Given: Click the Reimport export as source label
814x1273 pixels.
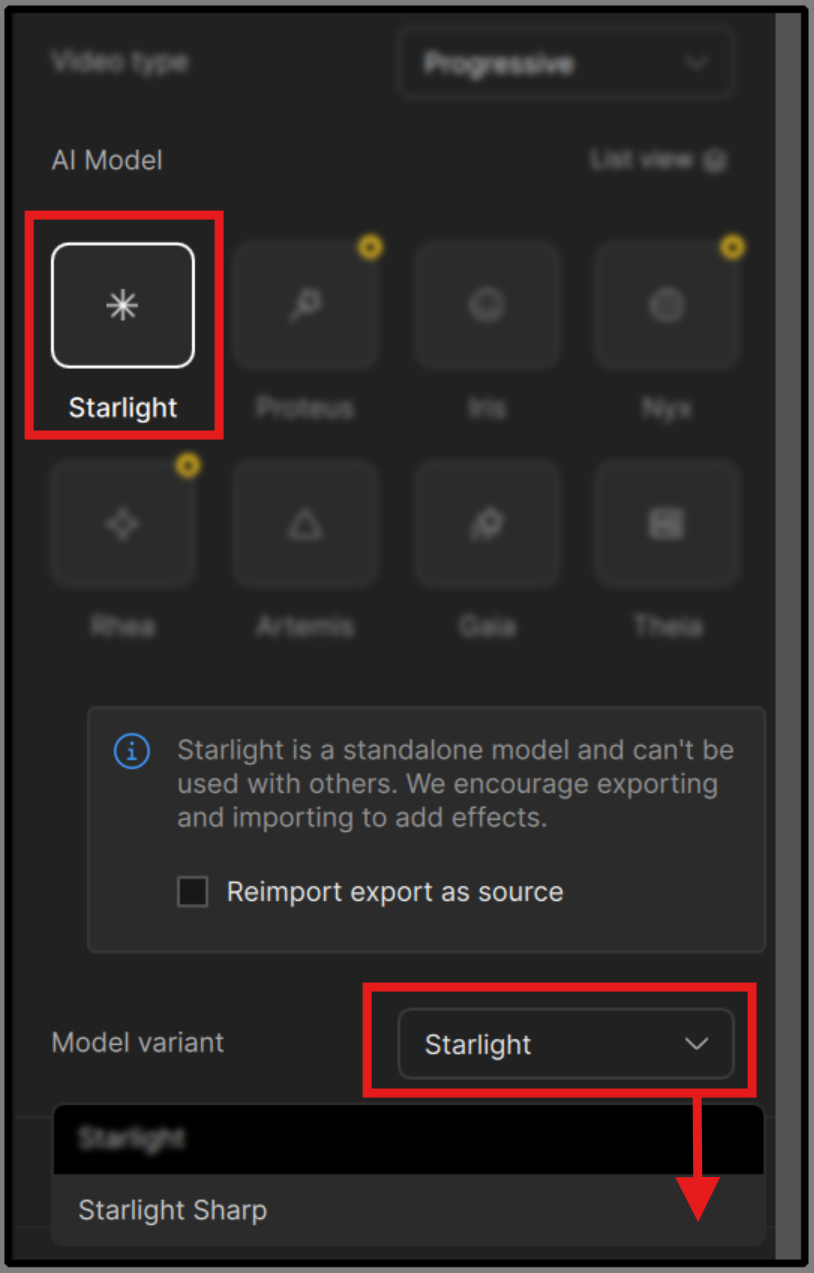Looking at the screenshot, I should tap(394, 891).
